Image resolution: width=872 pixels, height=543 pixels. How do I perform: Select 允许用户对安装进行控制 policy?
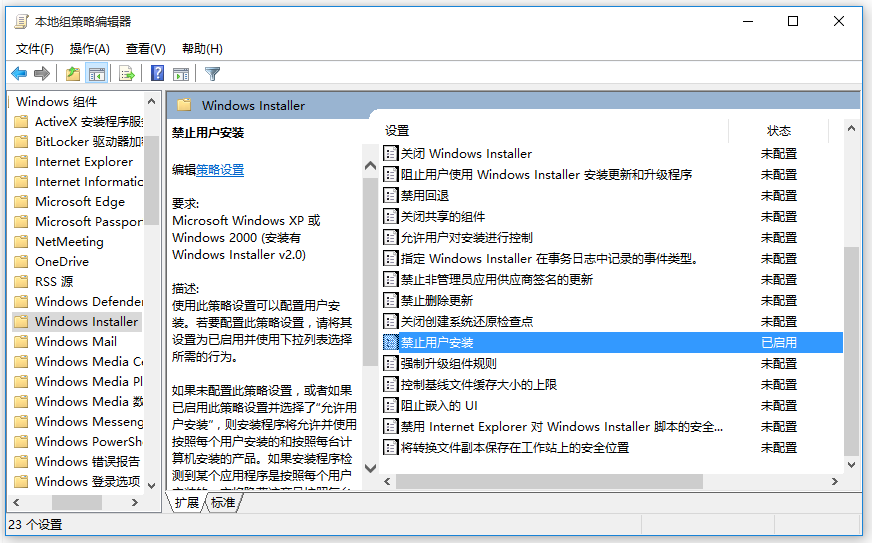pos(467,238)
